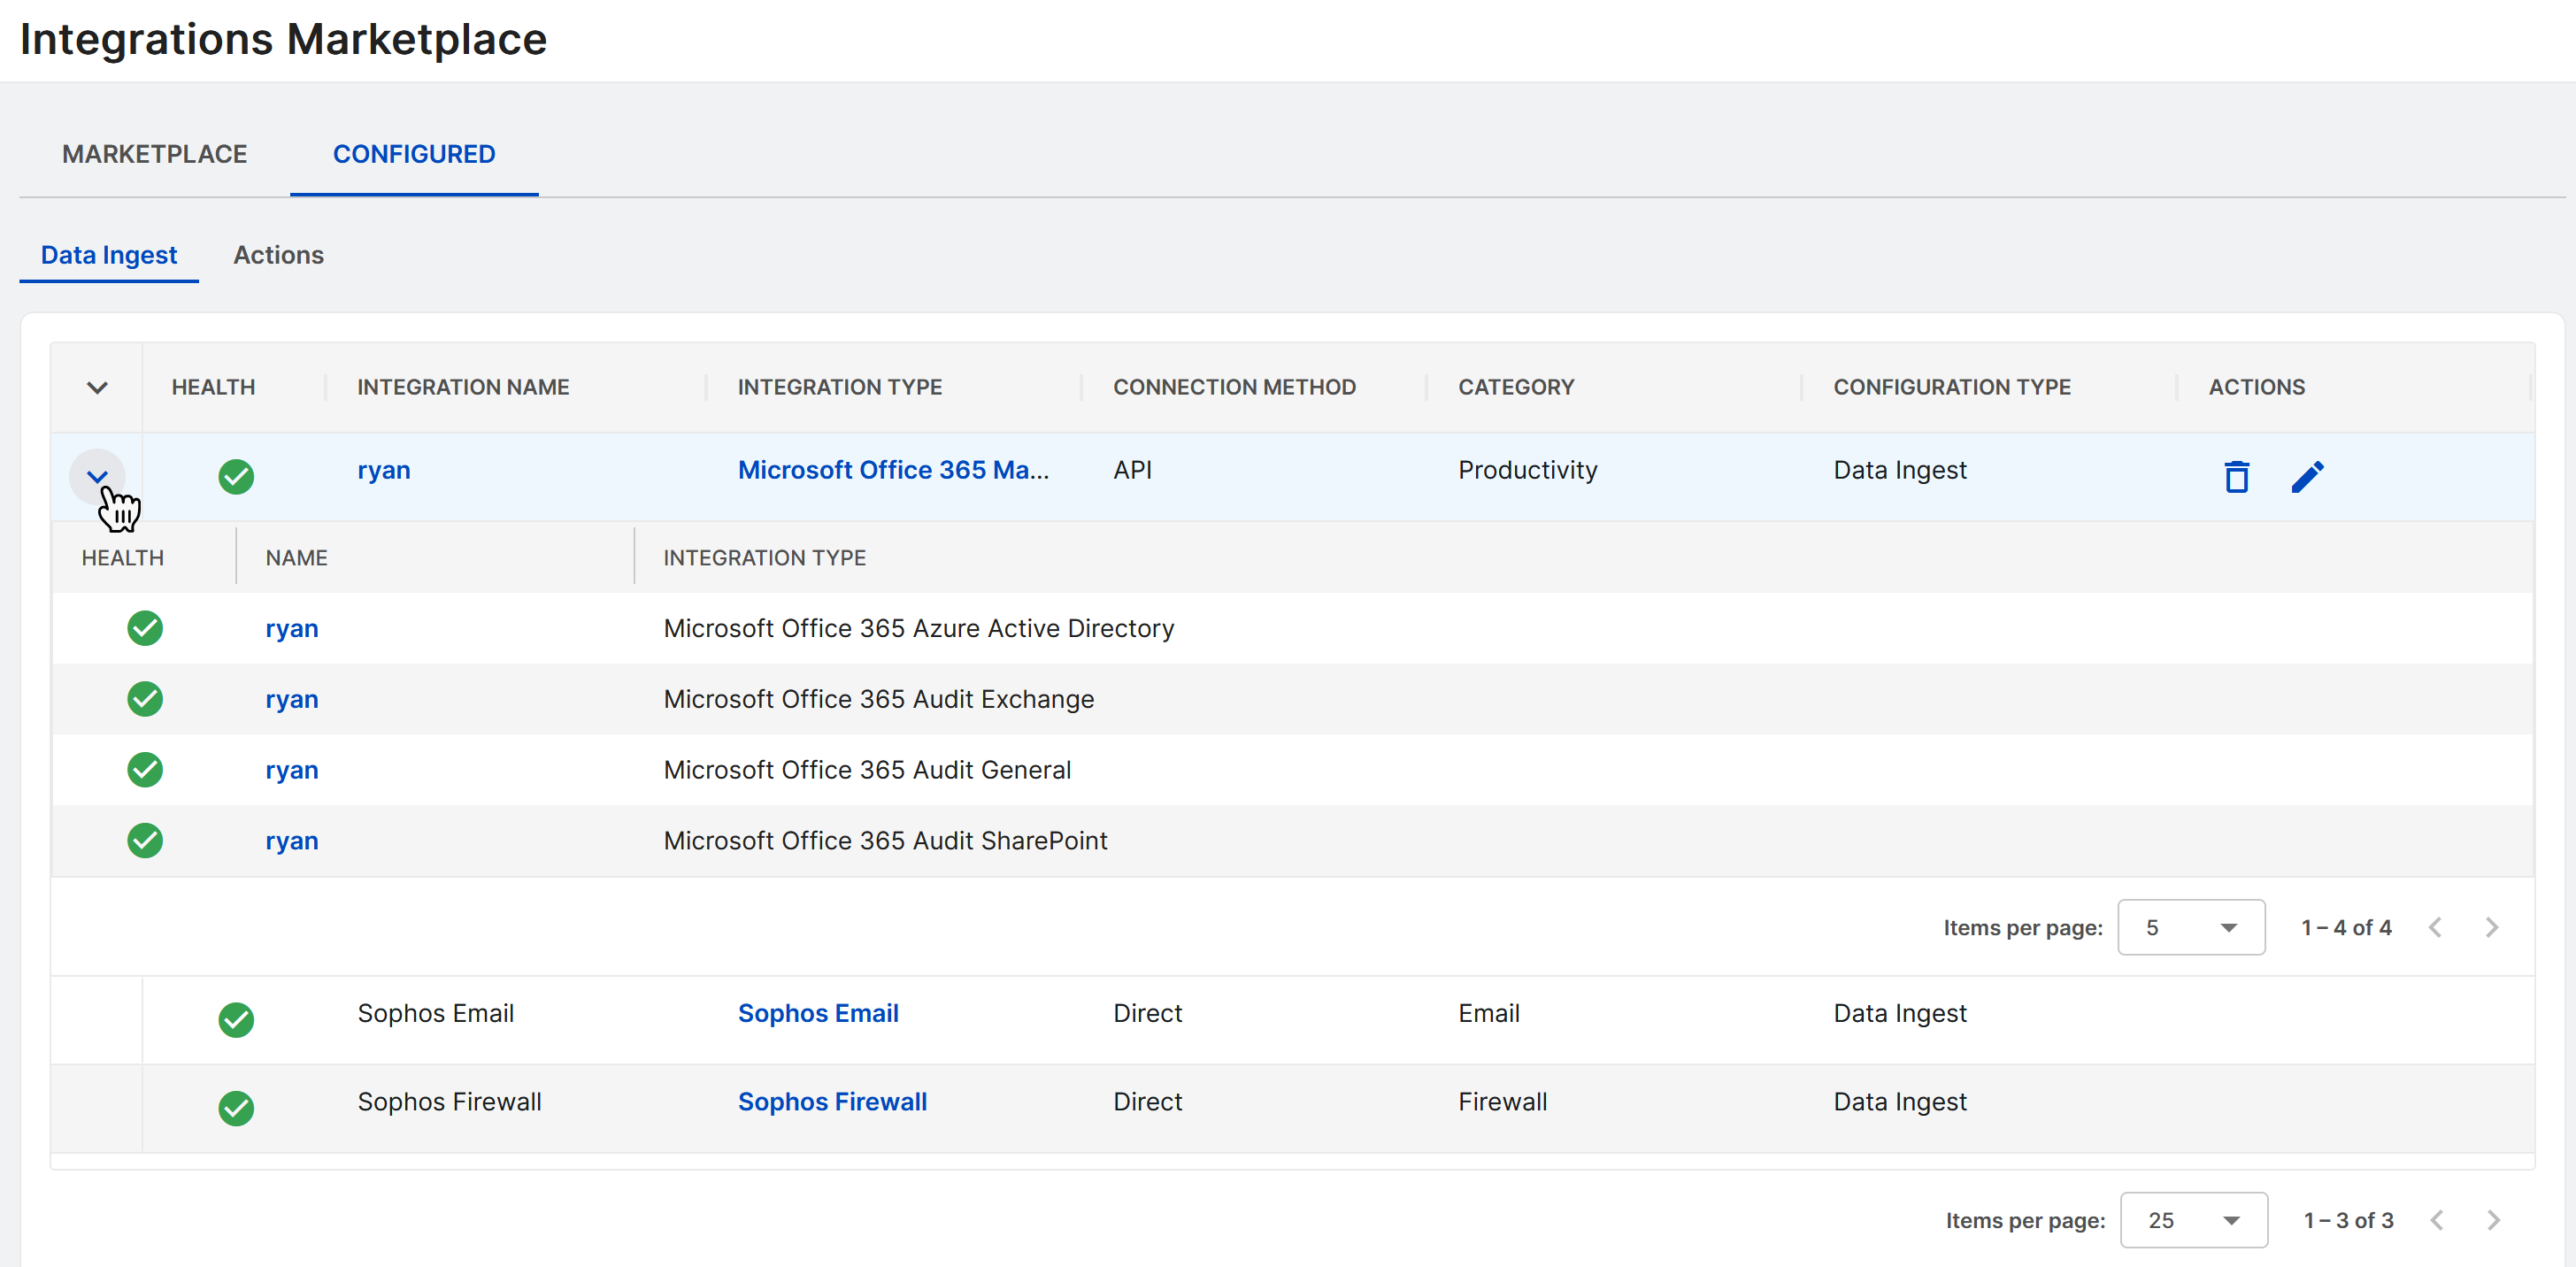
Task: Open ryan link for Audit Exchange
Action: click(x=292, y=699)
